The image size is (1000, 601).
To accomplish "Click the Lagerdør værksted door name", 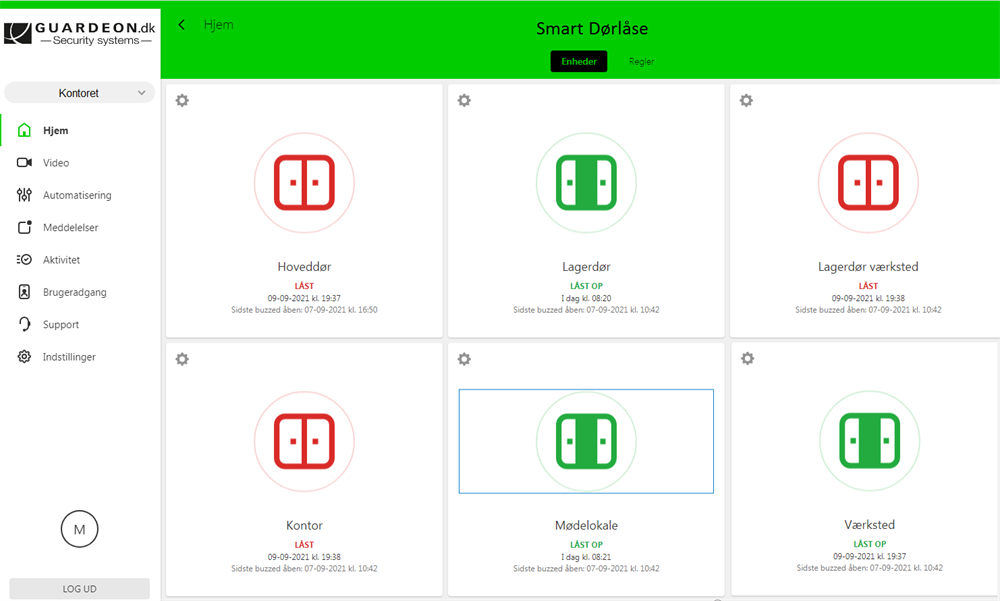I will 868,267.
